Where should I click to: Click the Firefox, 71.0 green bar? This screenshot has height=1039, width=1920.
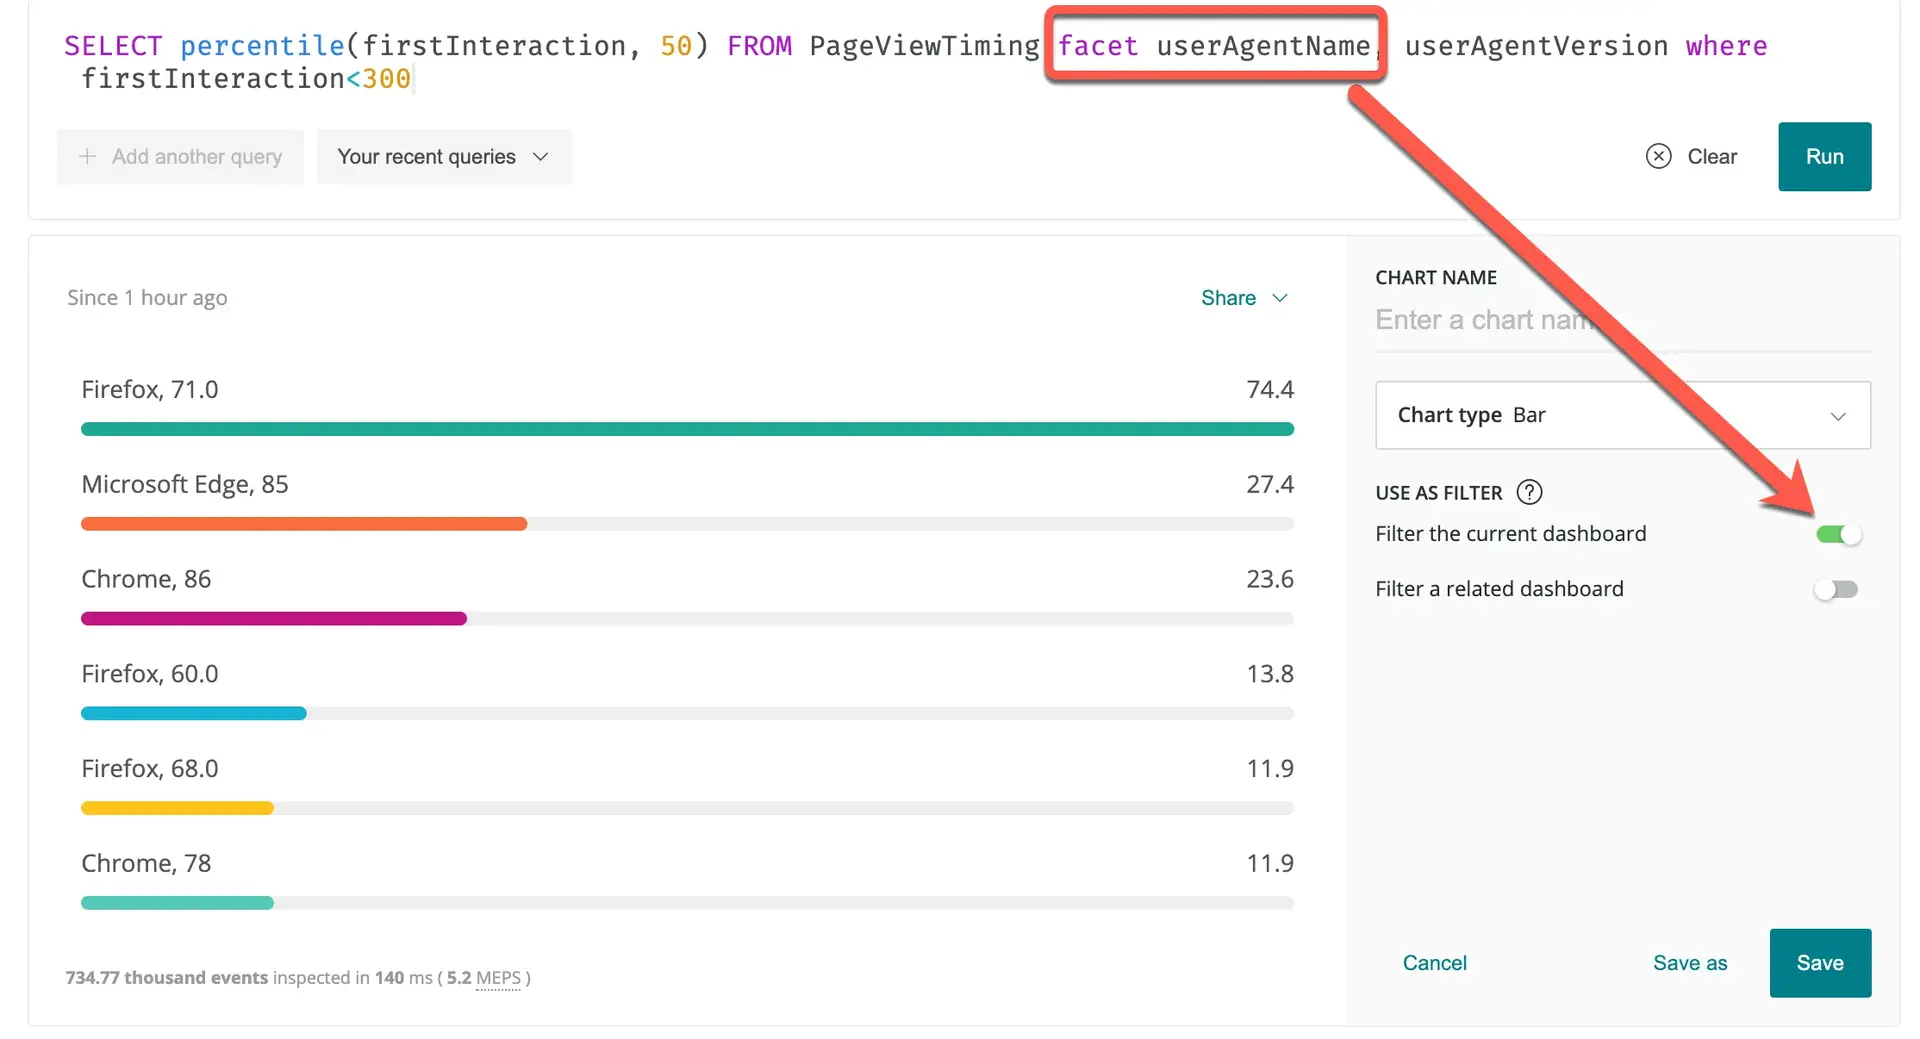point(687,429)
